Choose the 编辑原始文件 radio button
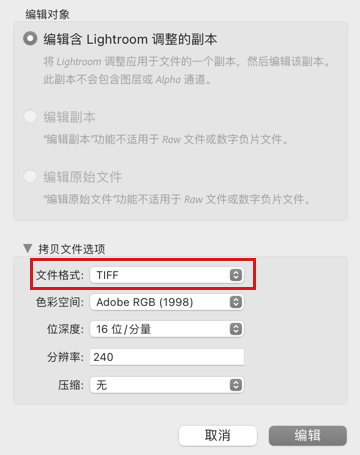 [30, 176]
